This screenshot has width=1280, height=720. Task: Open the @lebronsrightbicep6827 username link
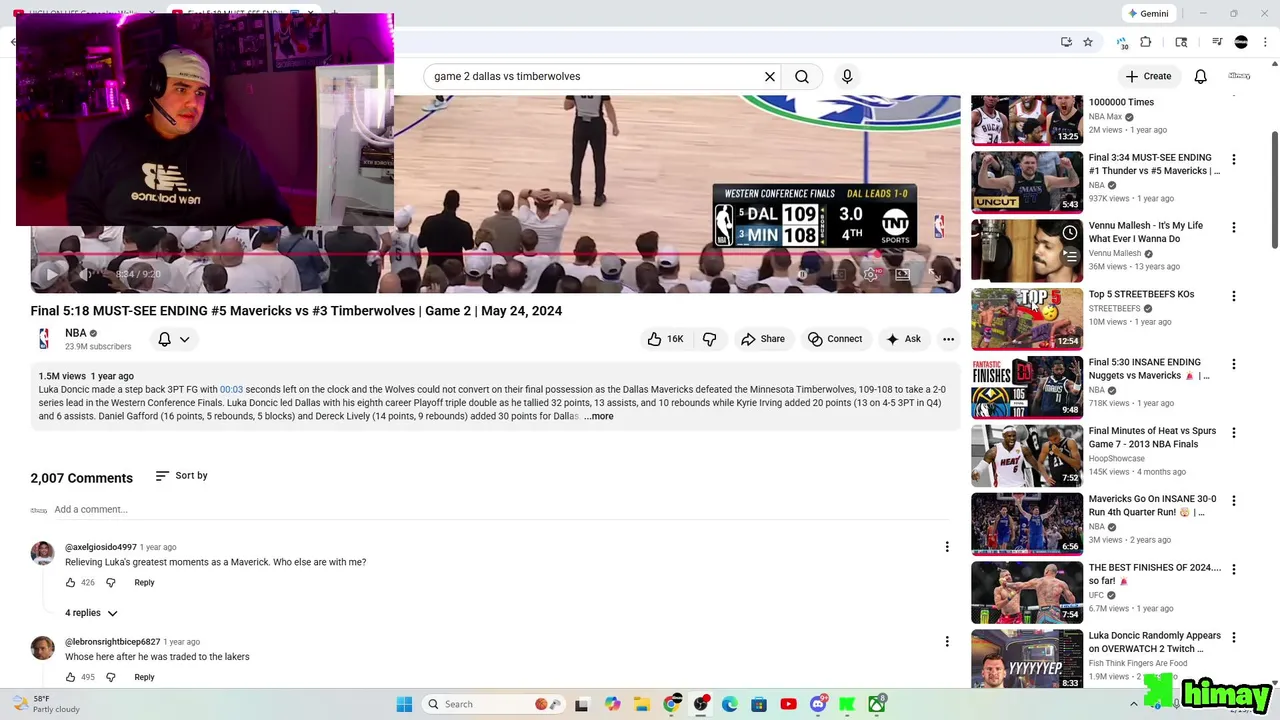click(112, 642)
